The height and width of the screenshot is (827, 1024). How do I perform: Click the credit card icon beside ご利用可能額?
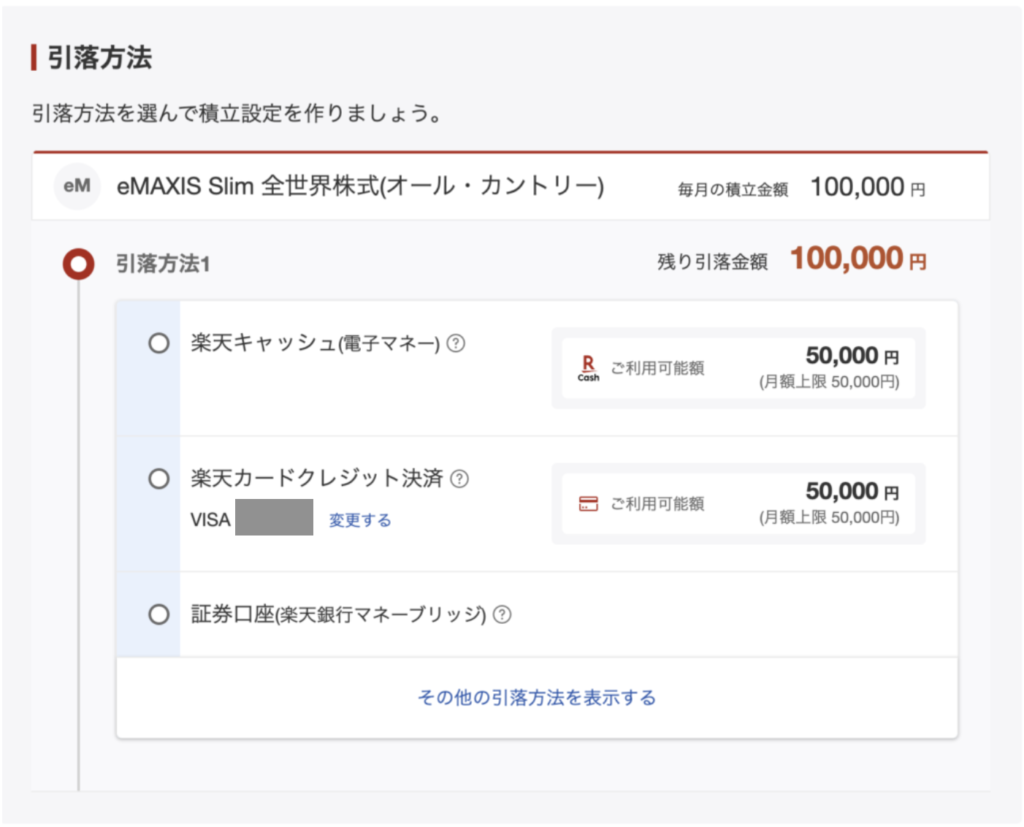click(589, 504)
